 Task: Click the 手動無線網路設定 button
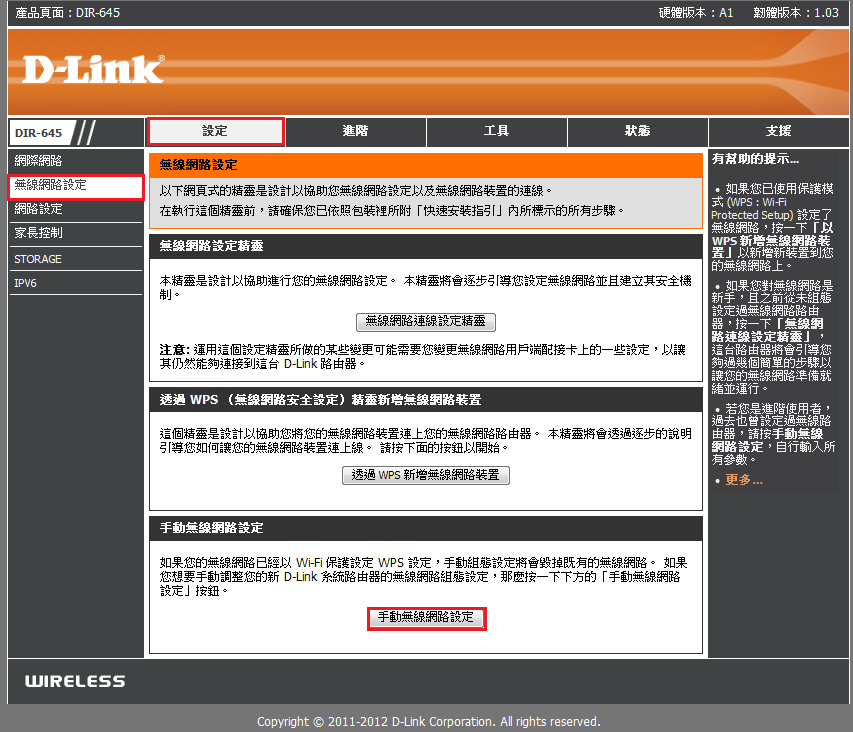(x=426, y=618)
